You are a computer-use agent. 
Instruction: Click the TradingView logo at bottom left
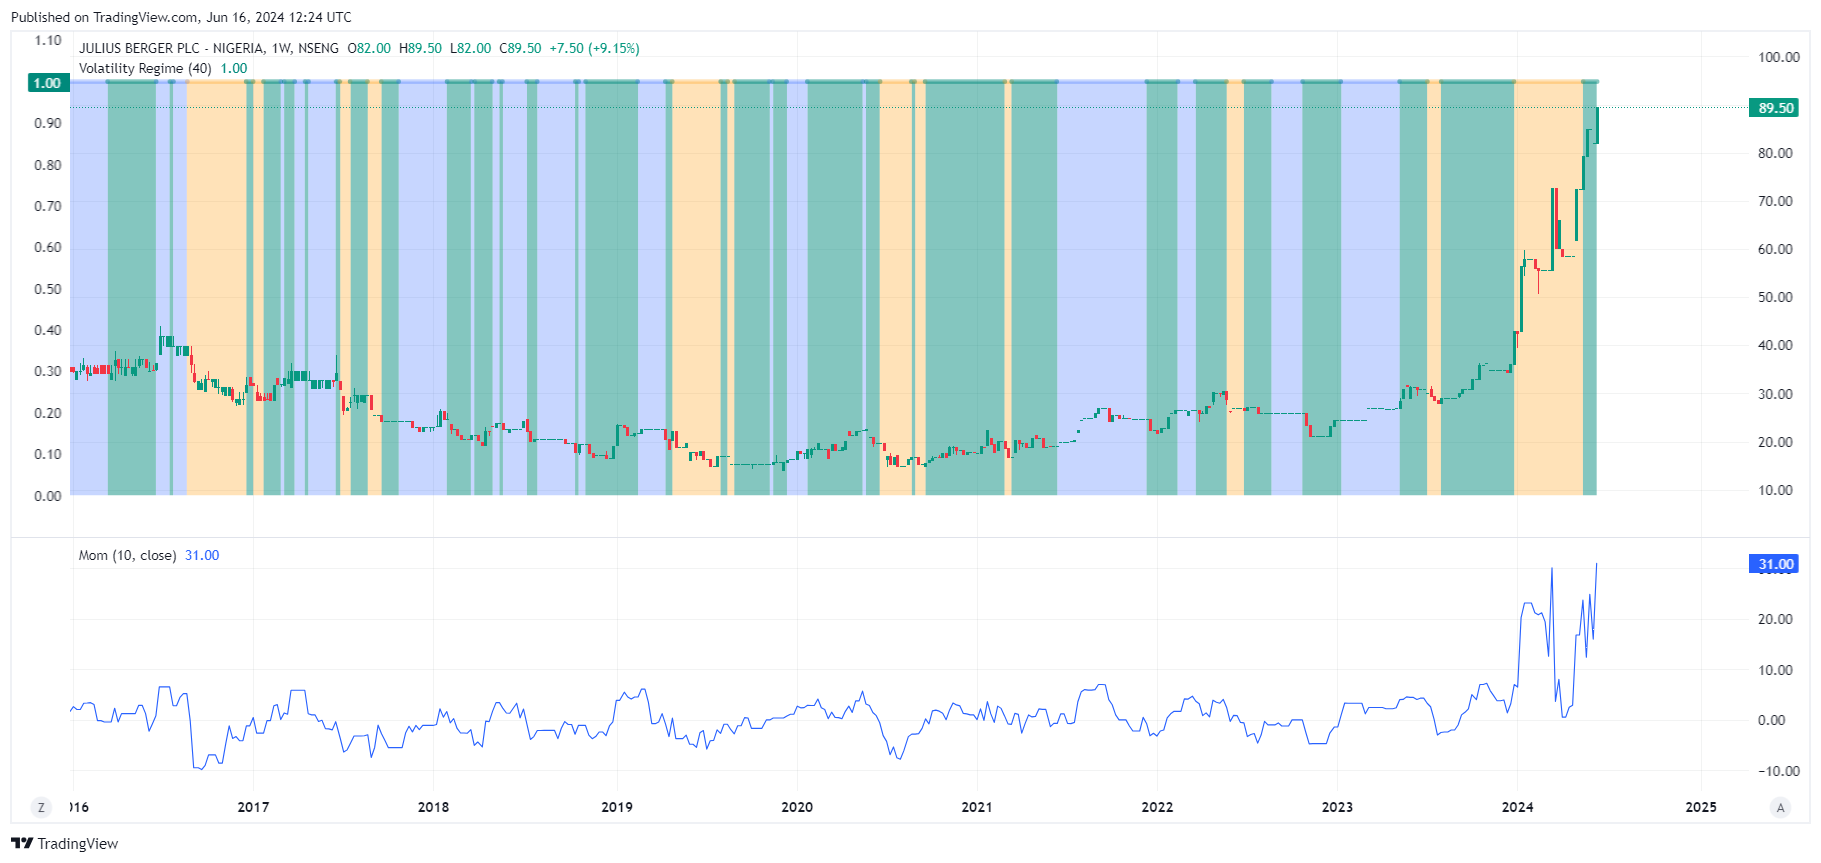[x=64, y=843]
